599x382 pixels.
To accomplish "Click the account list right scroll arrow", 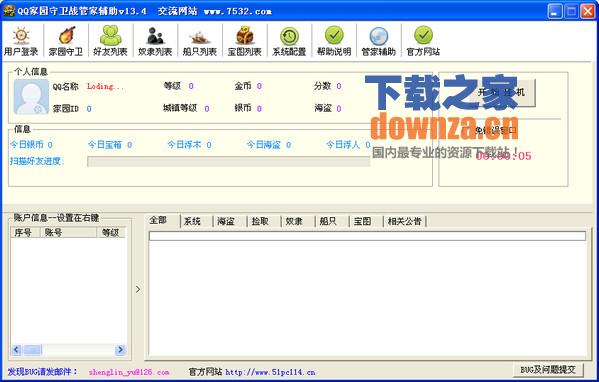I will 120,350.
